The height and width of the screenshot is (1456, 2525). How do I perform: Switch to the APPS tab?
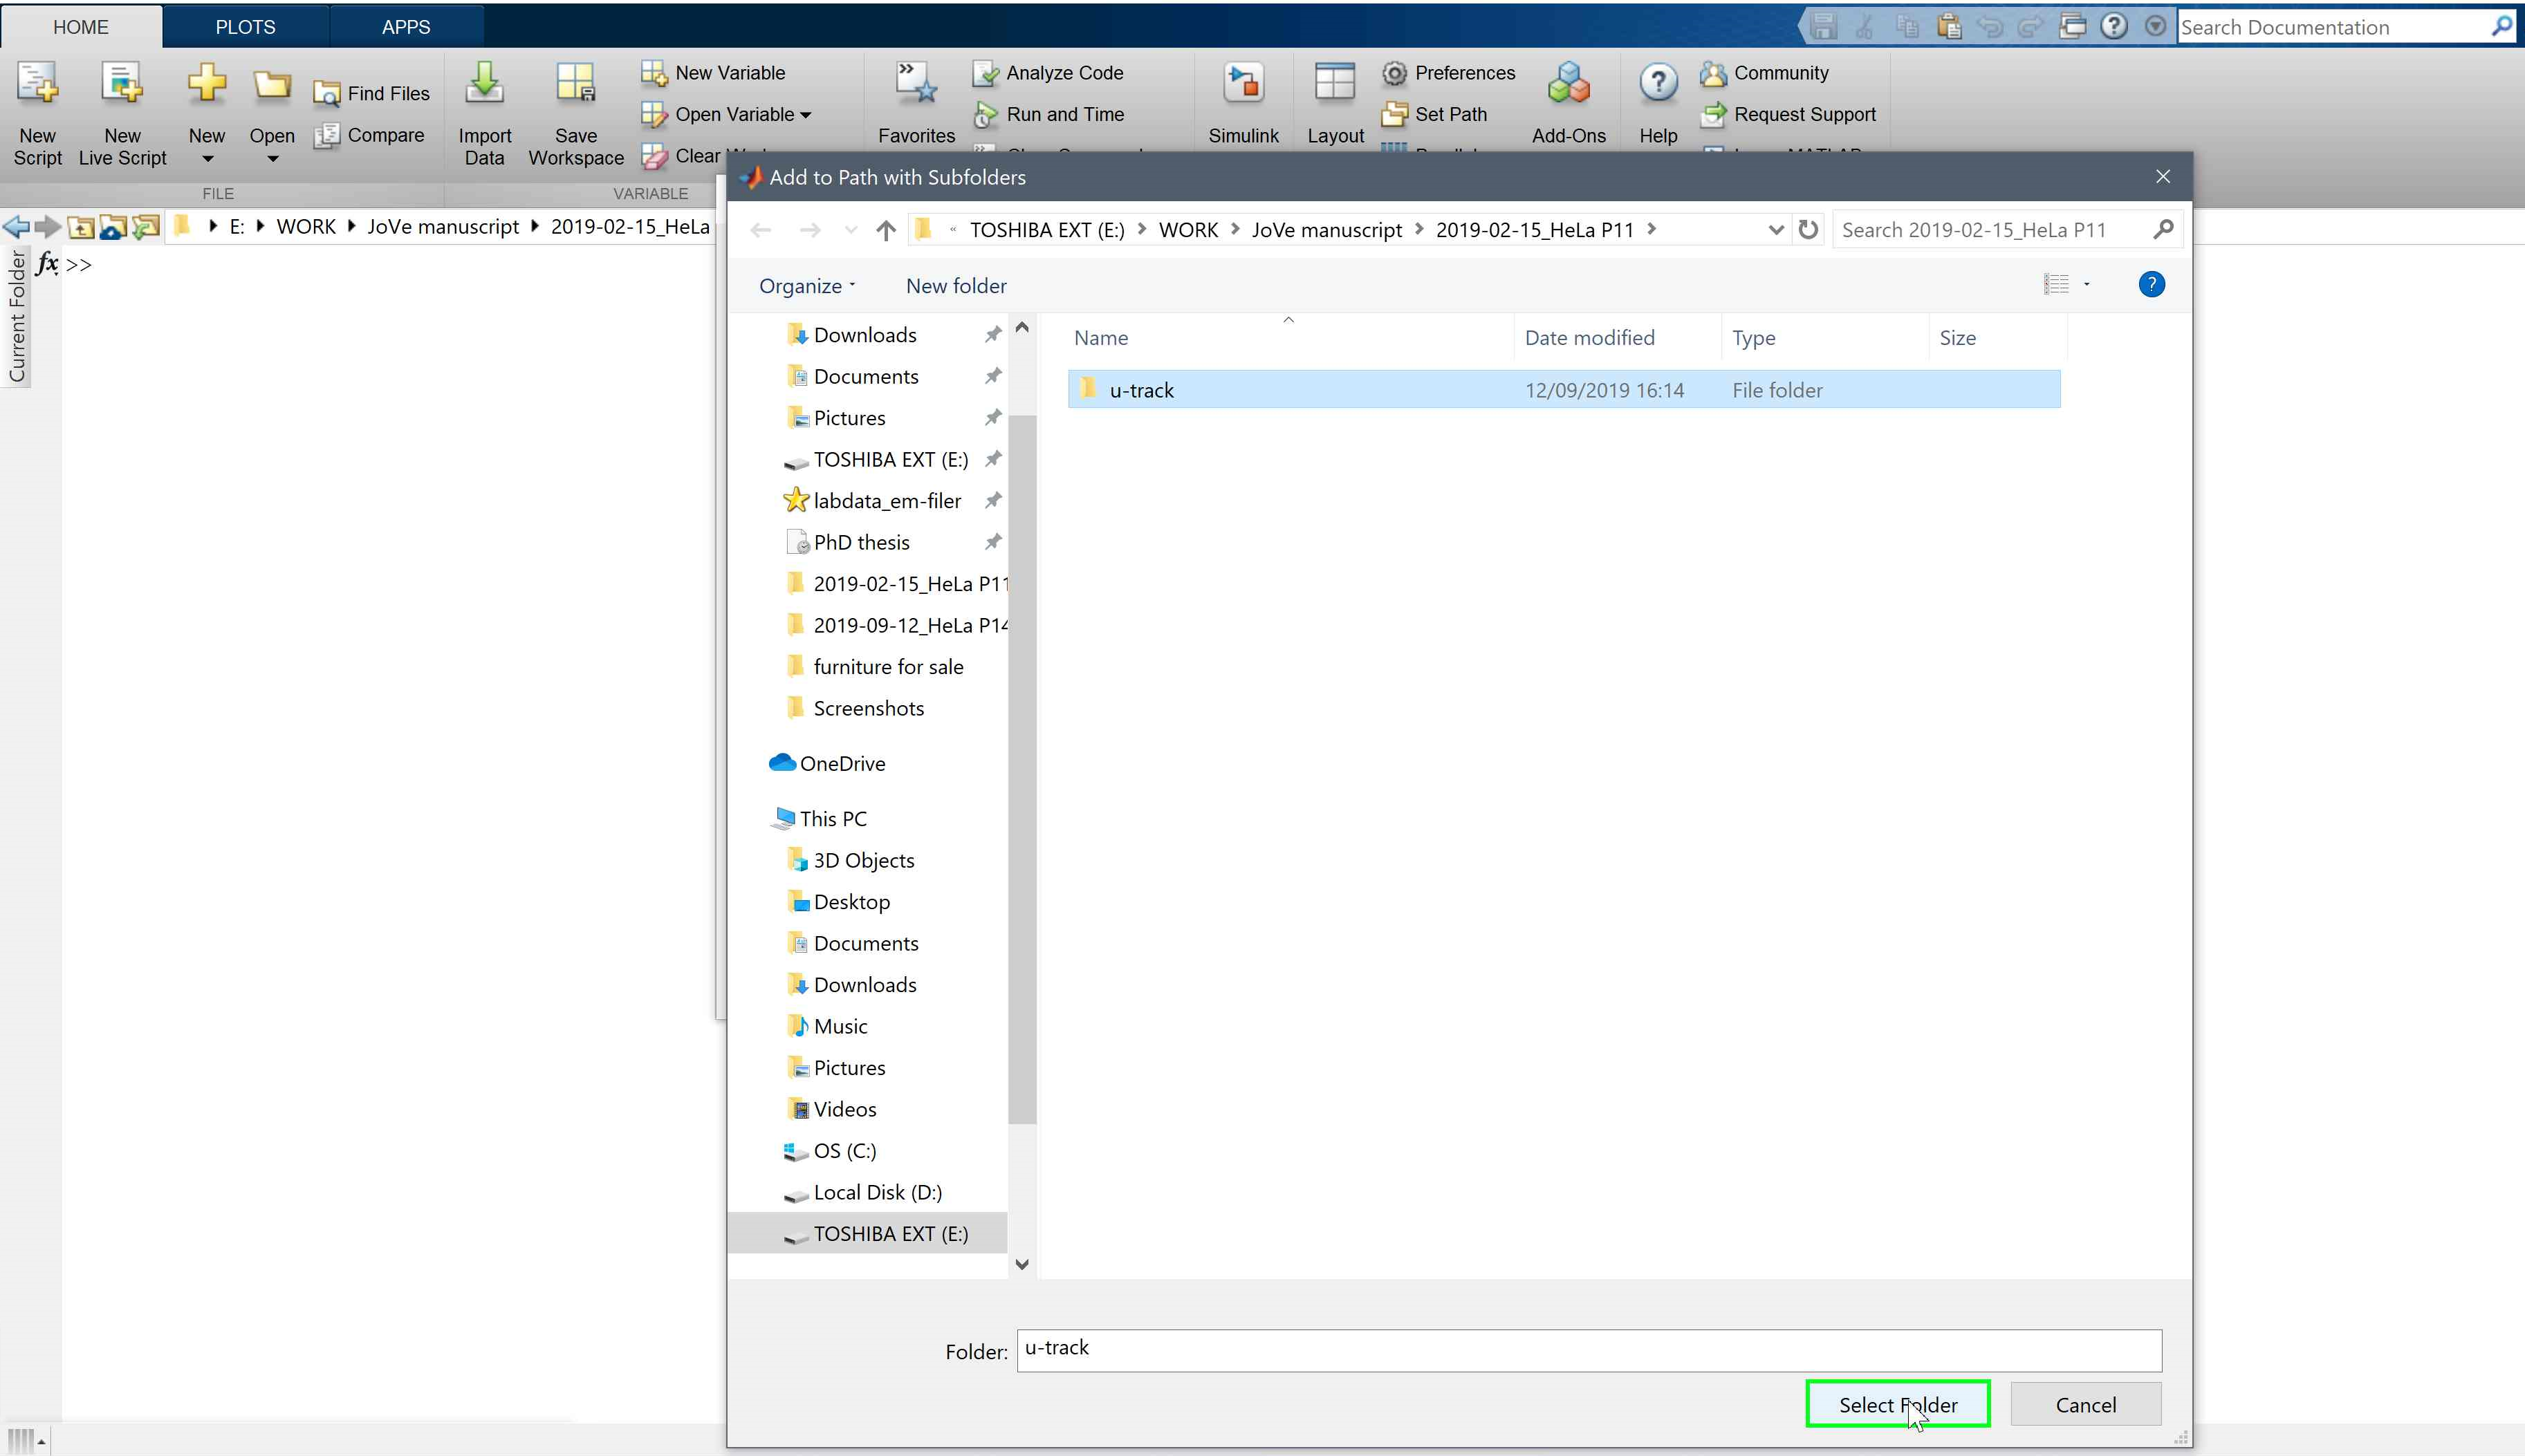405,27
